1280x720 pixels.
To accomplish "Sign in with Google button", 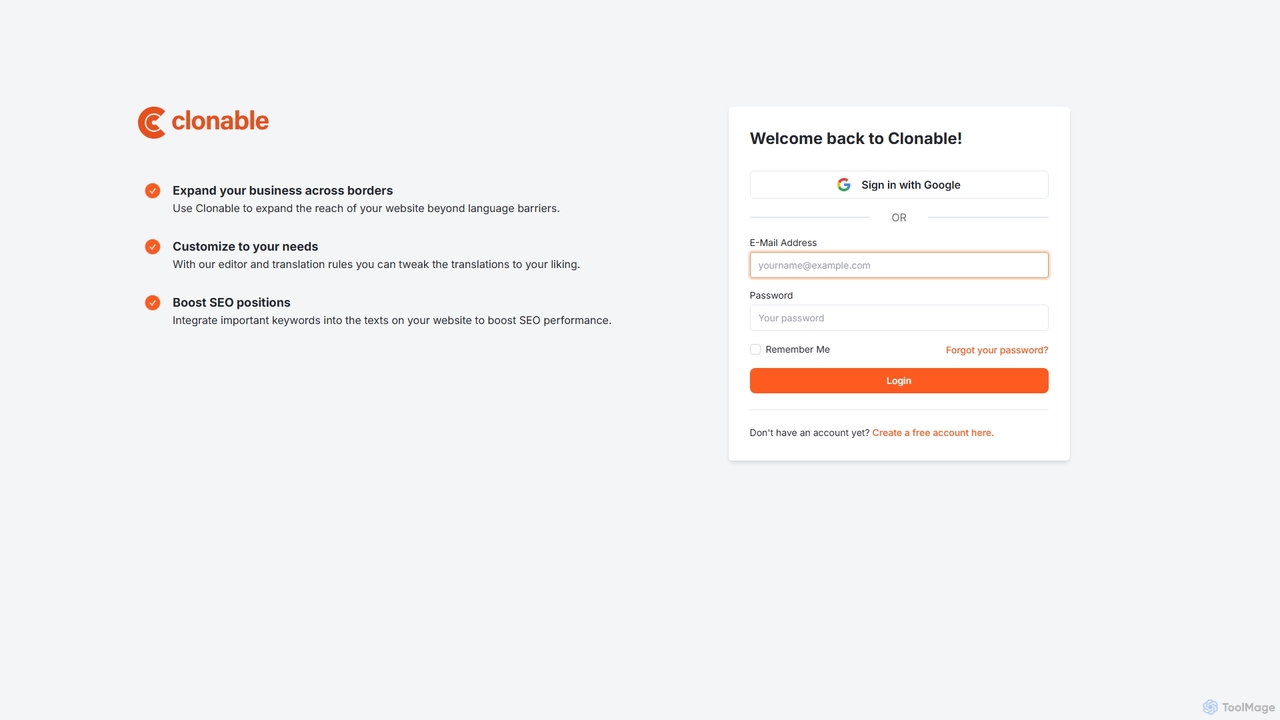I will coord(899,185).
